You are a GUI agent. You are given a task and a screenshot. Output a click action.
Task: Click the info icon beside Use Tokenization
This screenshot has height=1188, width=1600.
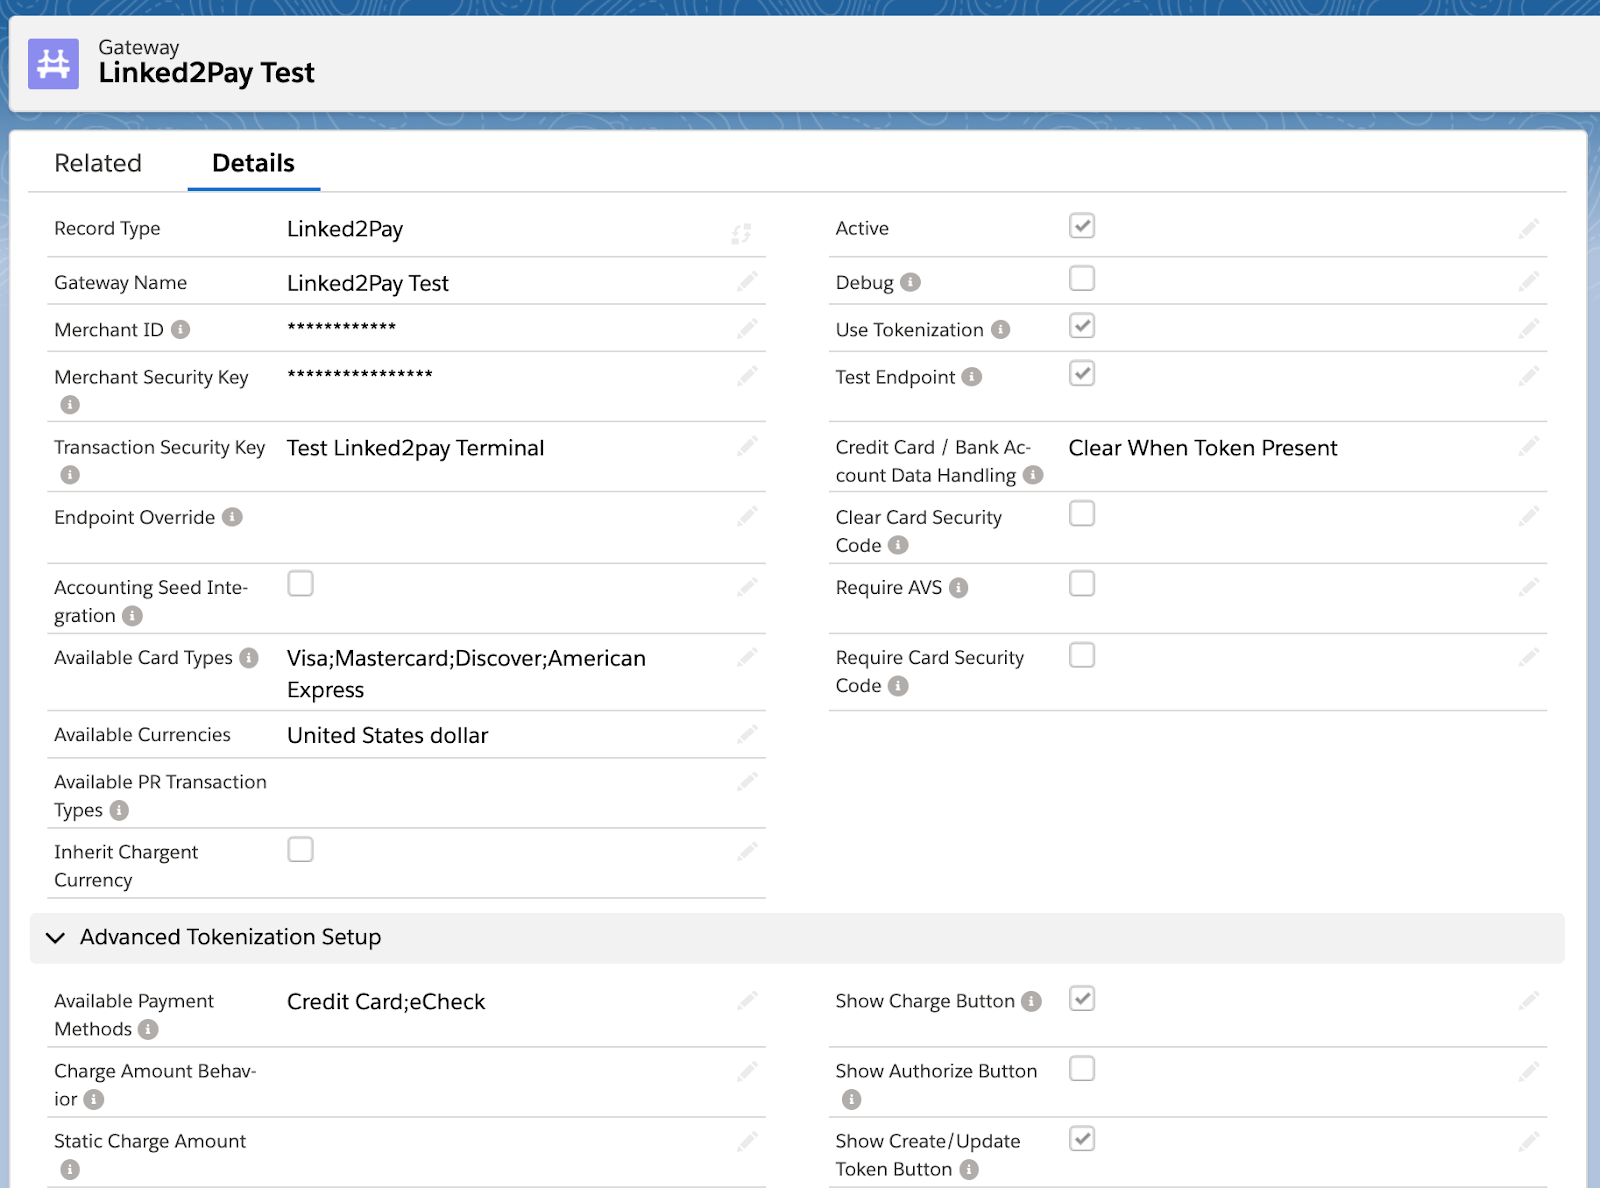[1000, 330]
